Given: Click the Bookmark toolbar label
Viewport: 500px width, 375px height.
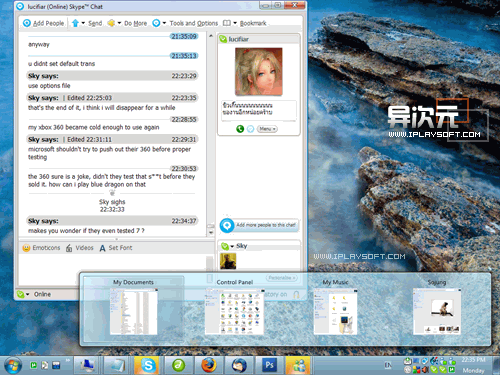Looking at the screenshot, I should [253, 23].
